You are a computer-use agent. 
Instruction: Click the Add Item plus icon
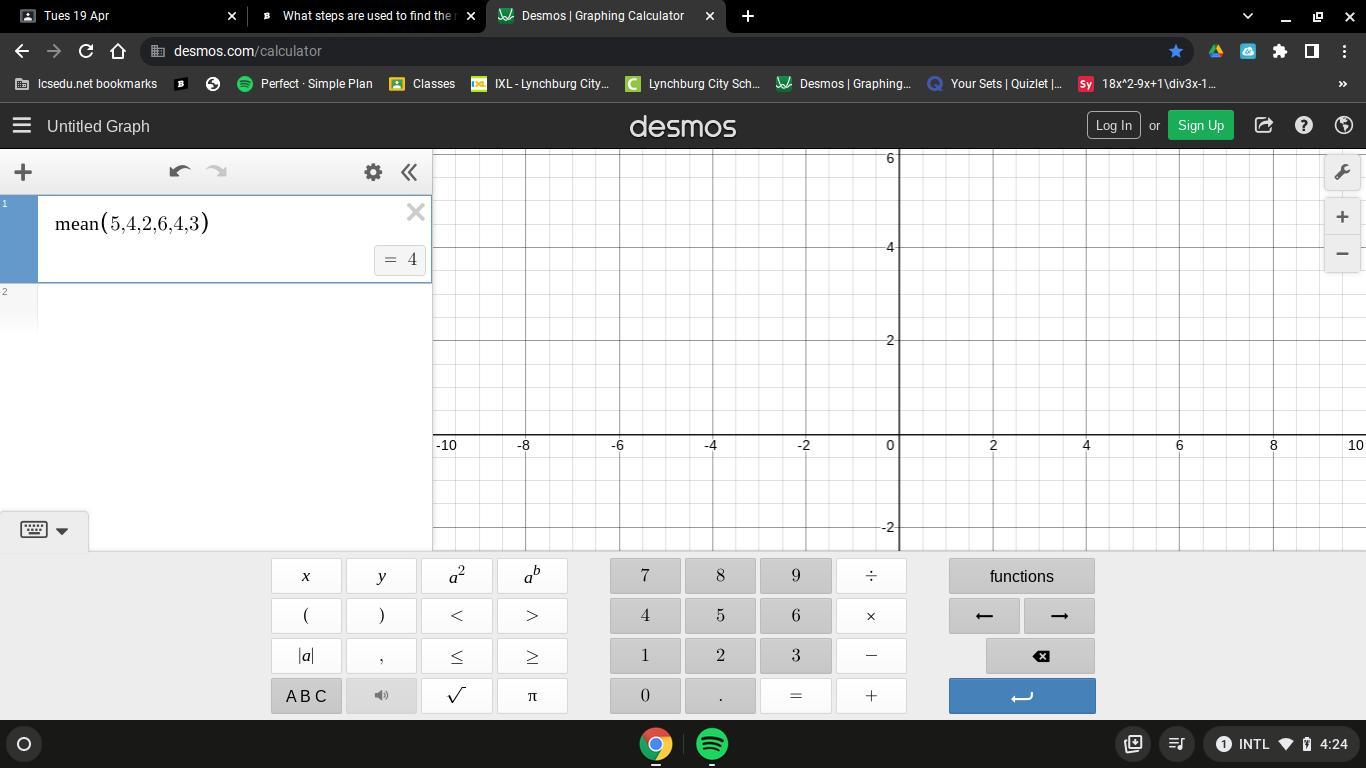click(23, 172)
